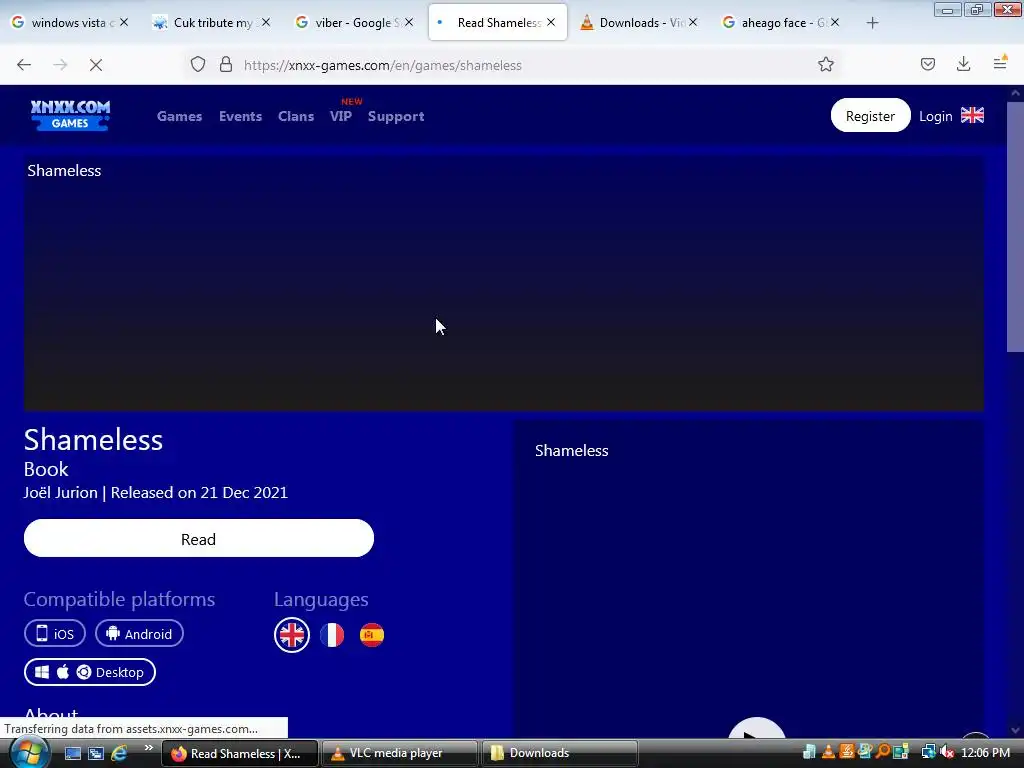The height and width of the screenshot is (768, 1024).
Task: Open the Firefox hamburger application menu
Action: click(1000, 63)
